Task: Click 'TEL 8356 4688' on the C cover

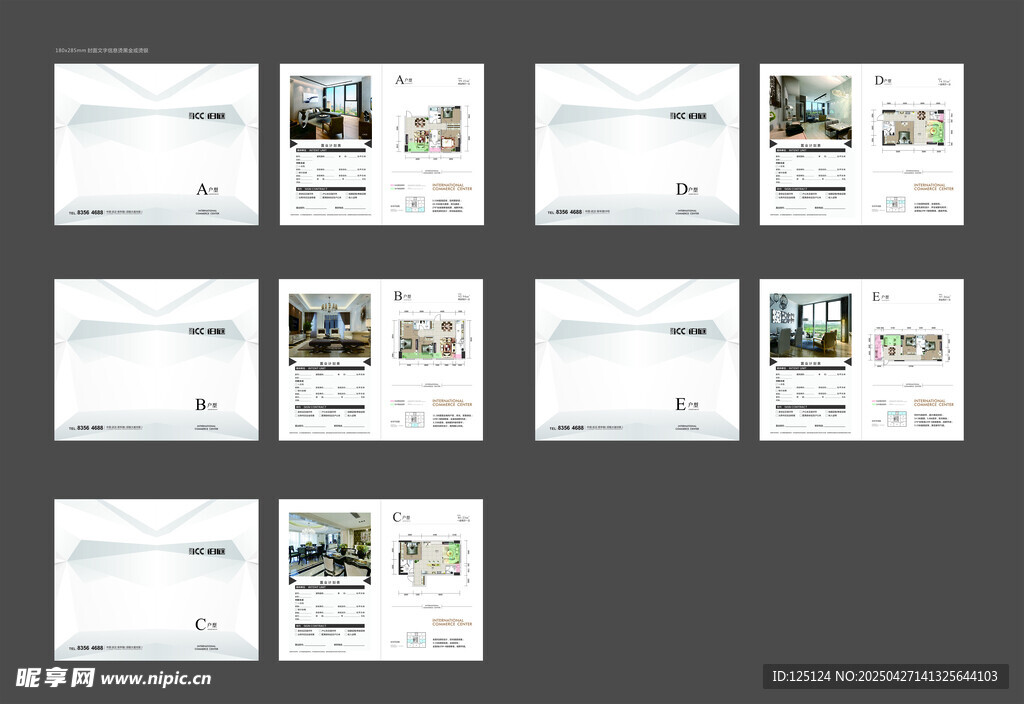Action: [x=86, y=648]
